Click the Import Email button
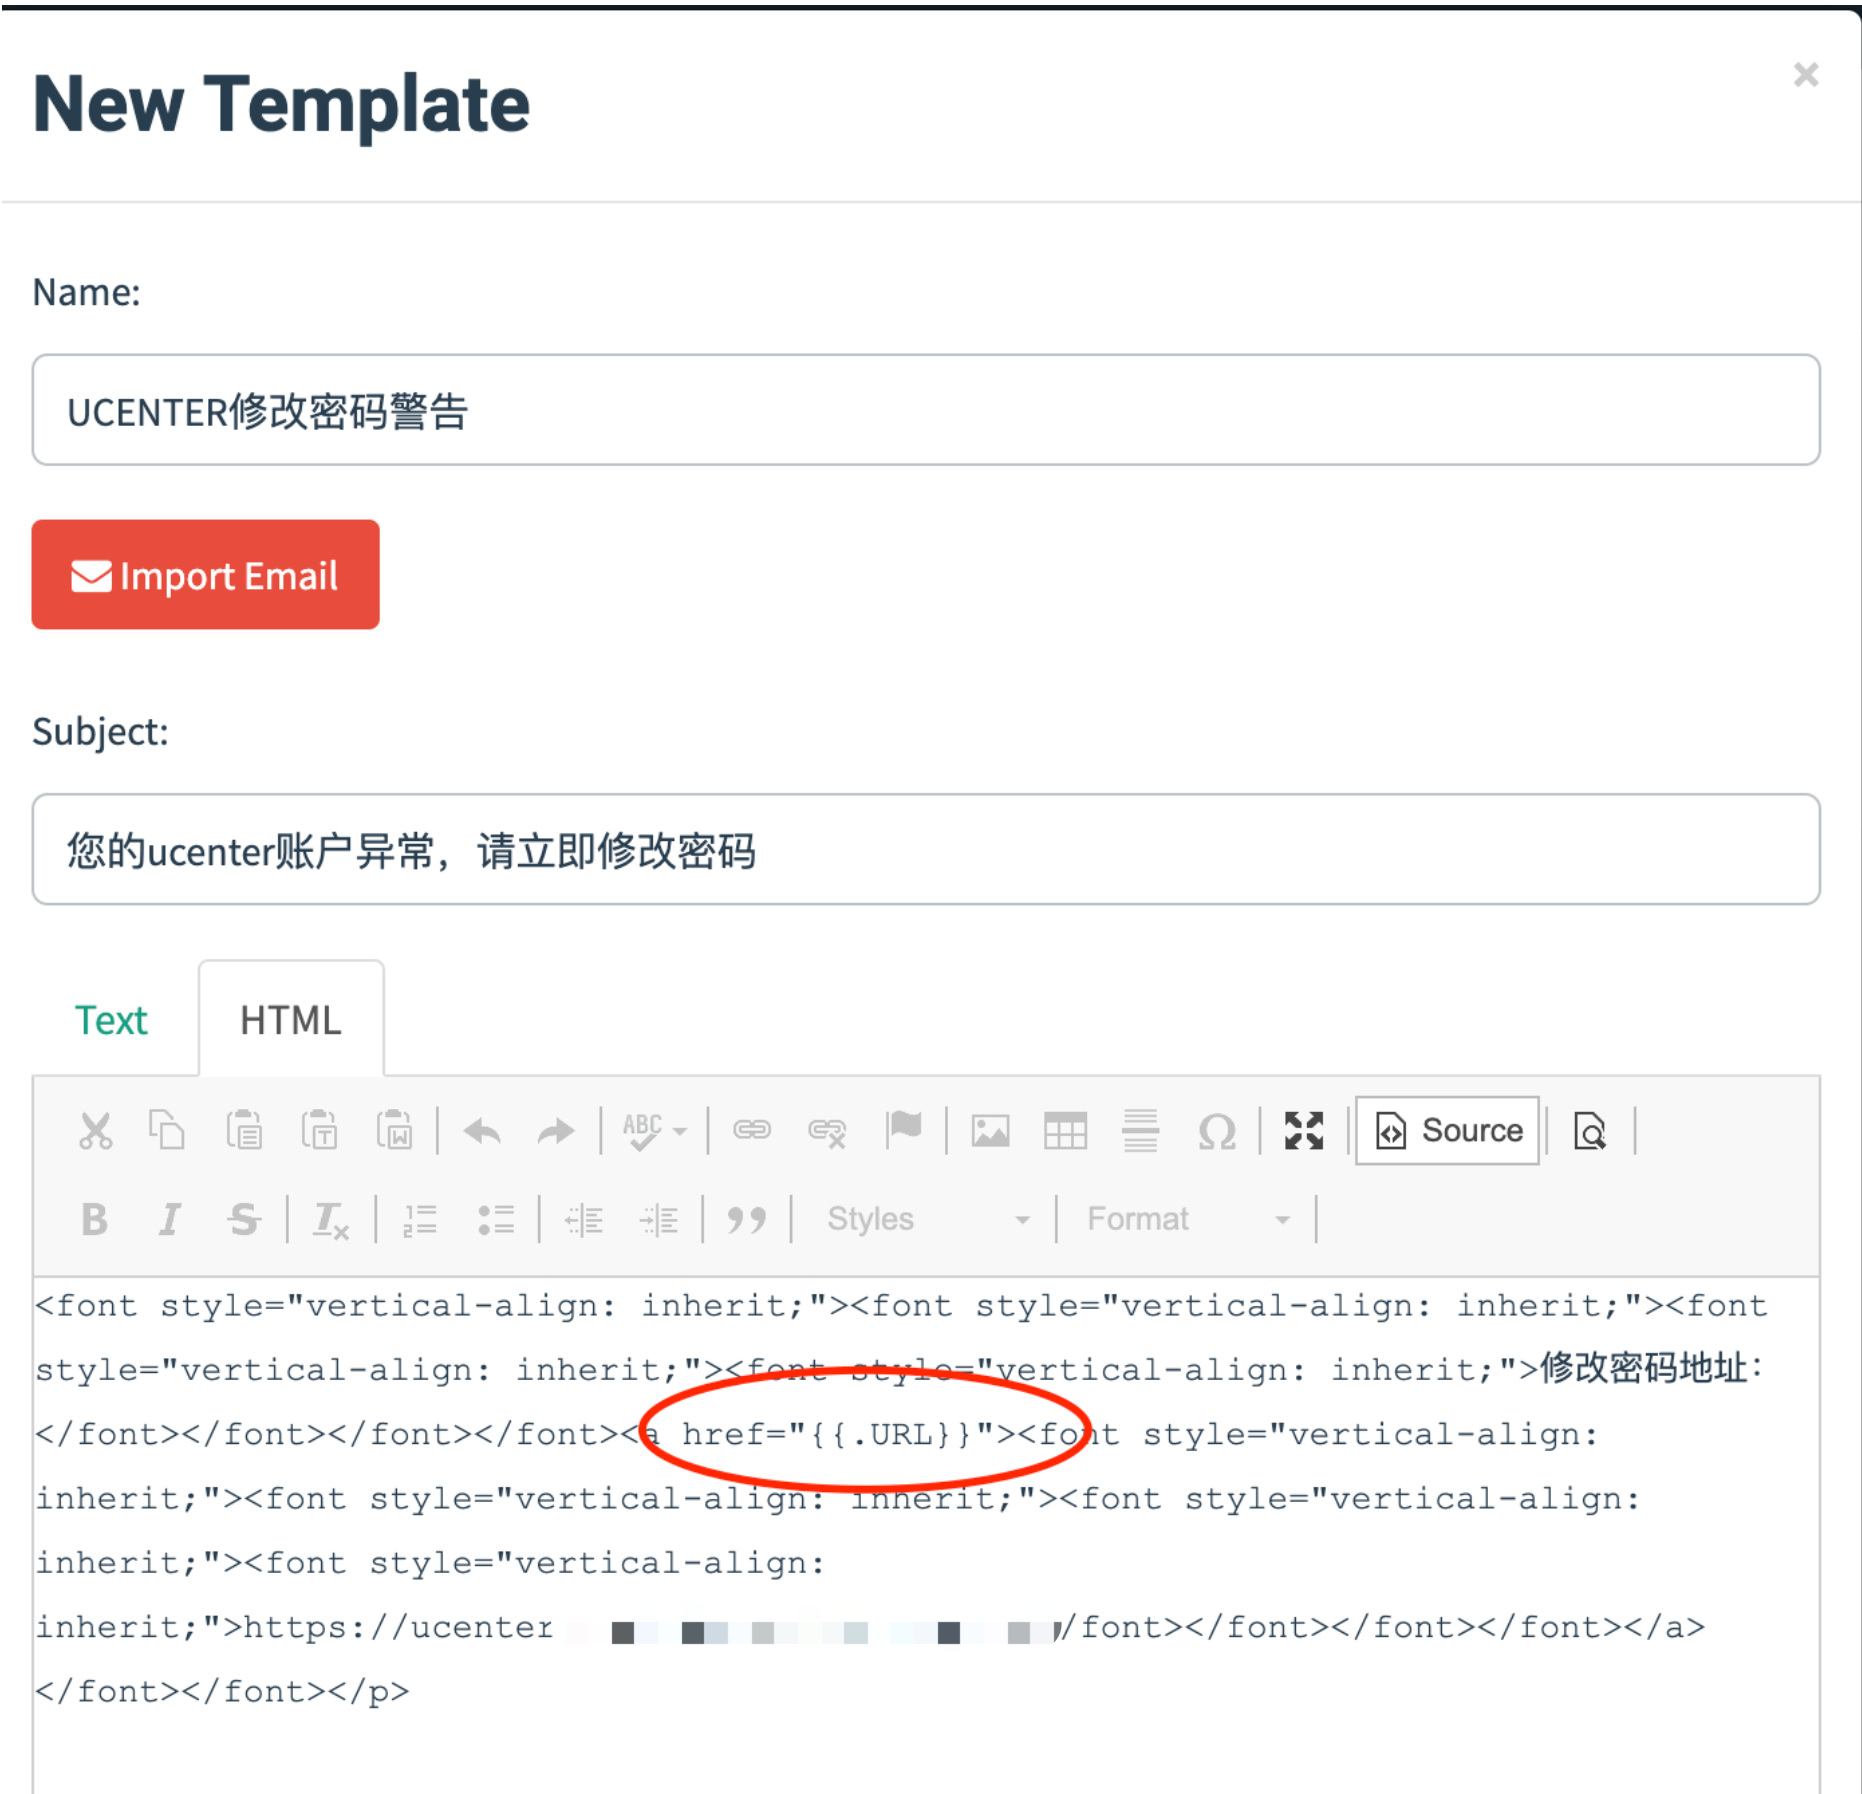 [205, 575]
